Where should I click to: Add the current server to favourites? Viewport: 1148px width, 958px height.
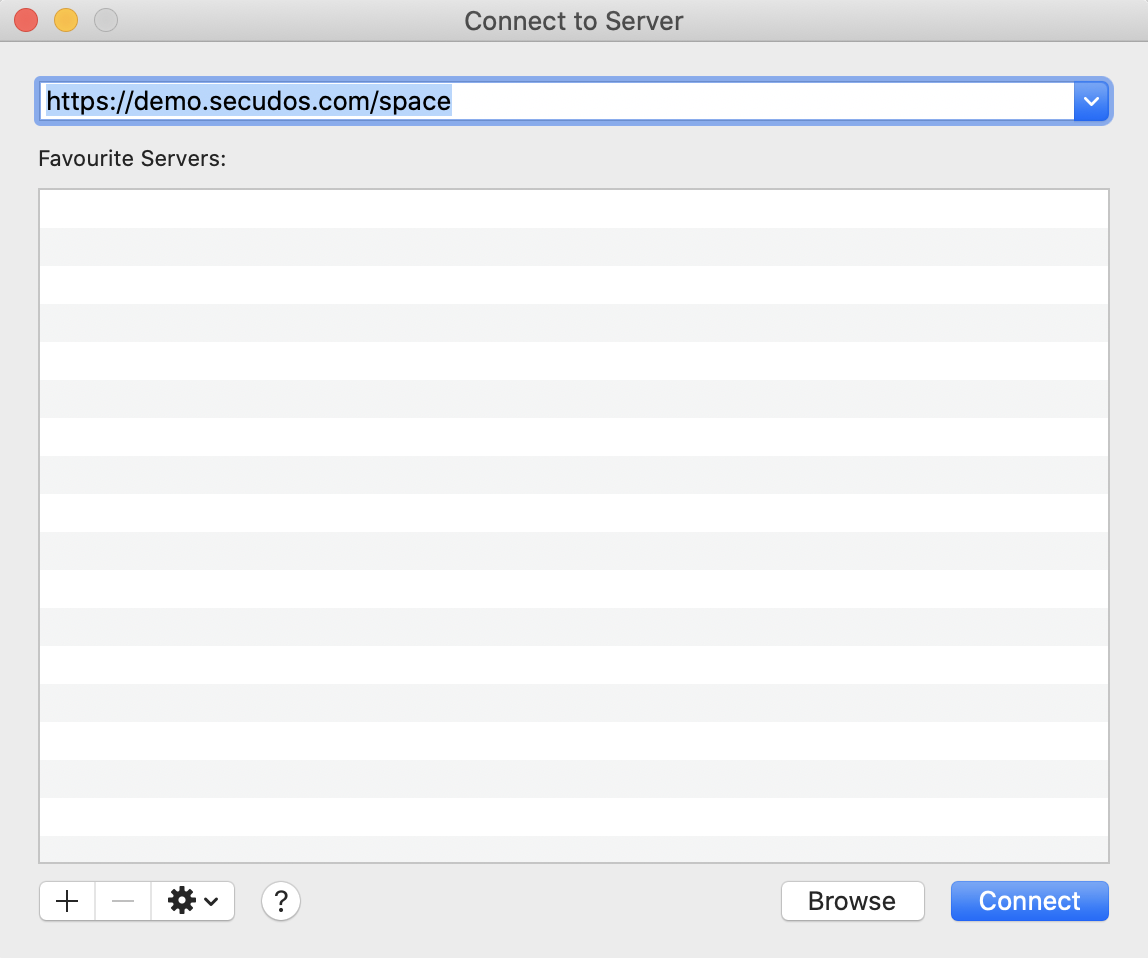(x=66, y=901)
